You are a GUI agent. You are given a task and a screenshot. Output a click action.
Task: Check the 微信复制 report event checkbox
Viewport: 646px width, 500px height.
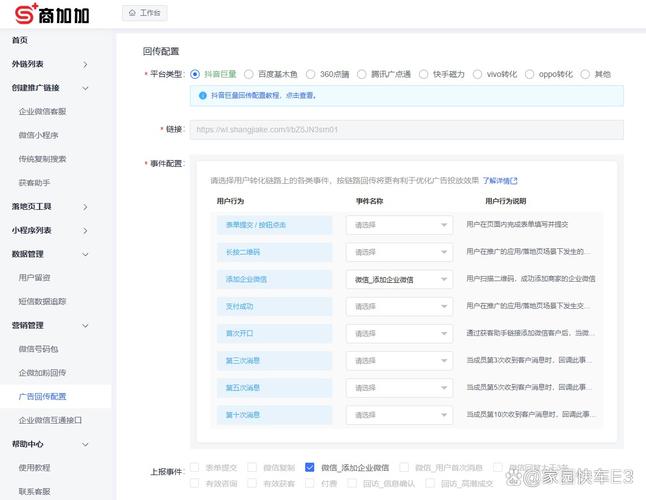click(x=252, y=467)
